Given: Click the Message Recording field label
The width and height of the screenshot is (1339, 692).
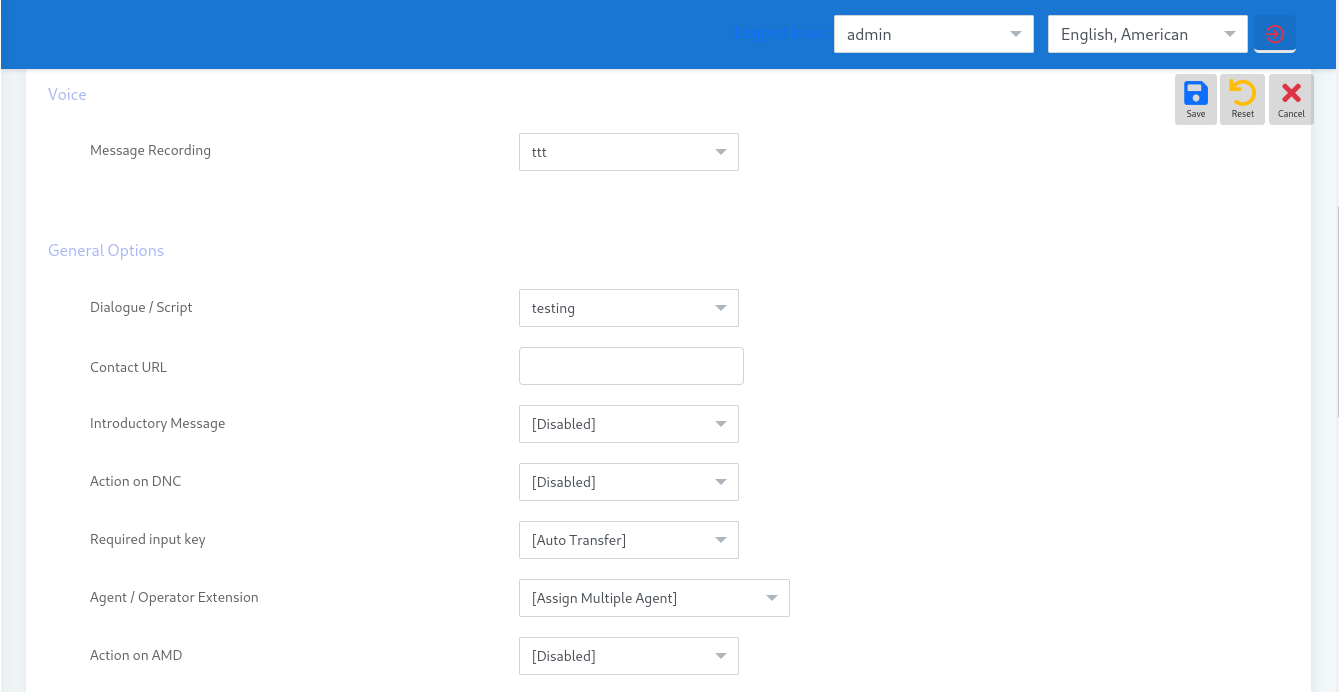Looking at the screenshot, I should click(150, 150).
